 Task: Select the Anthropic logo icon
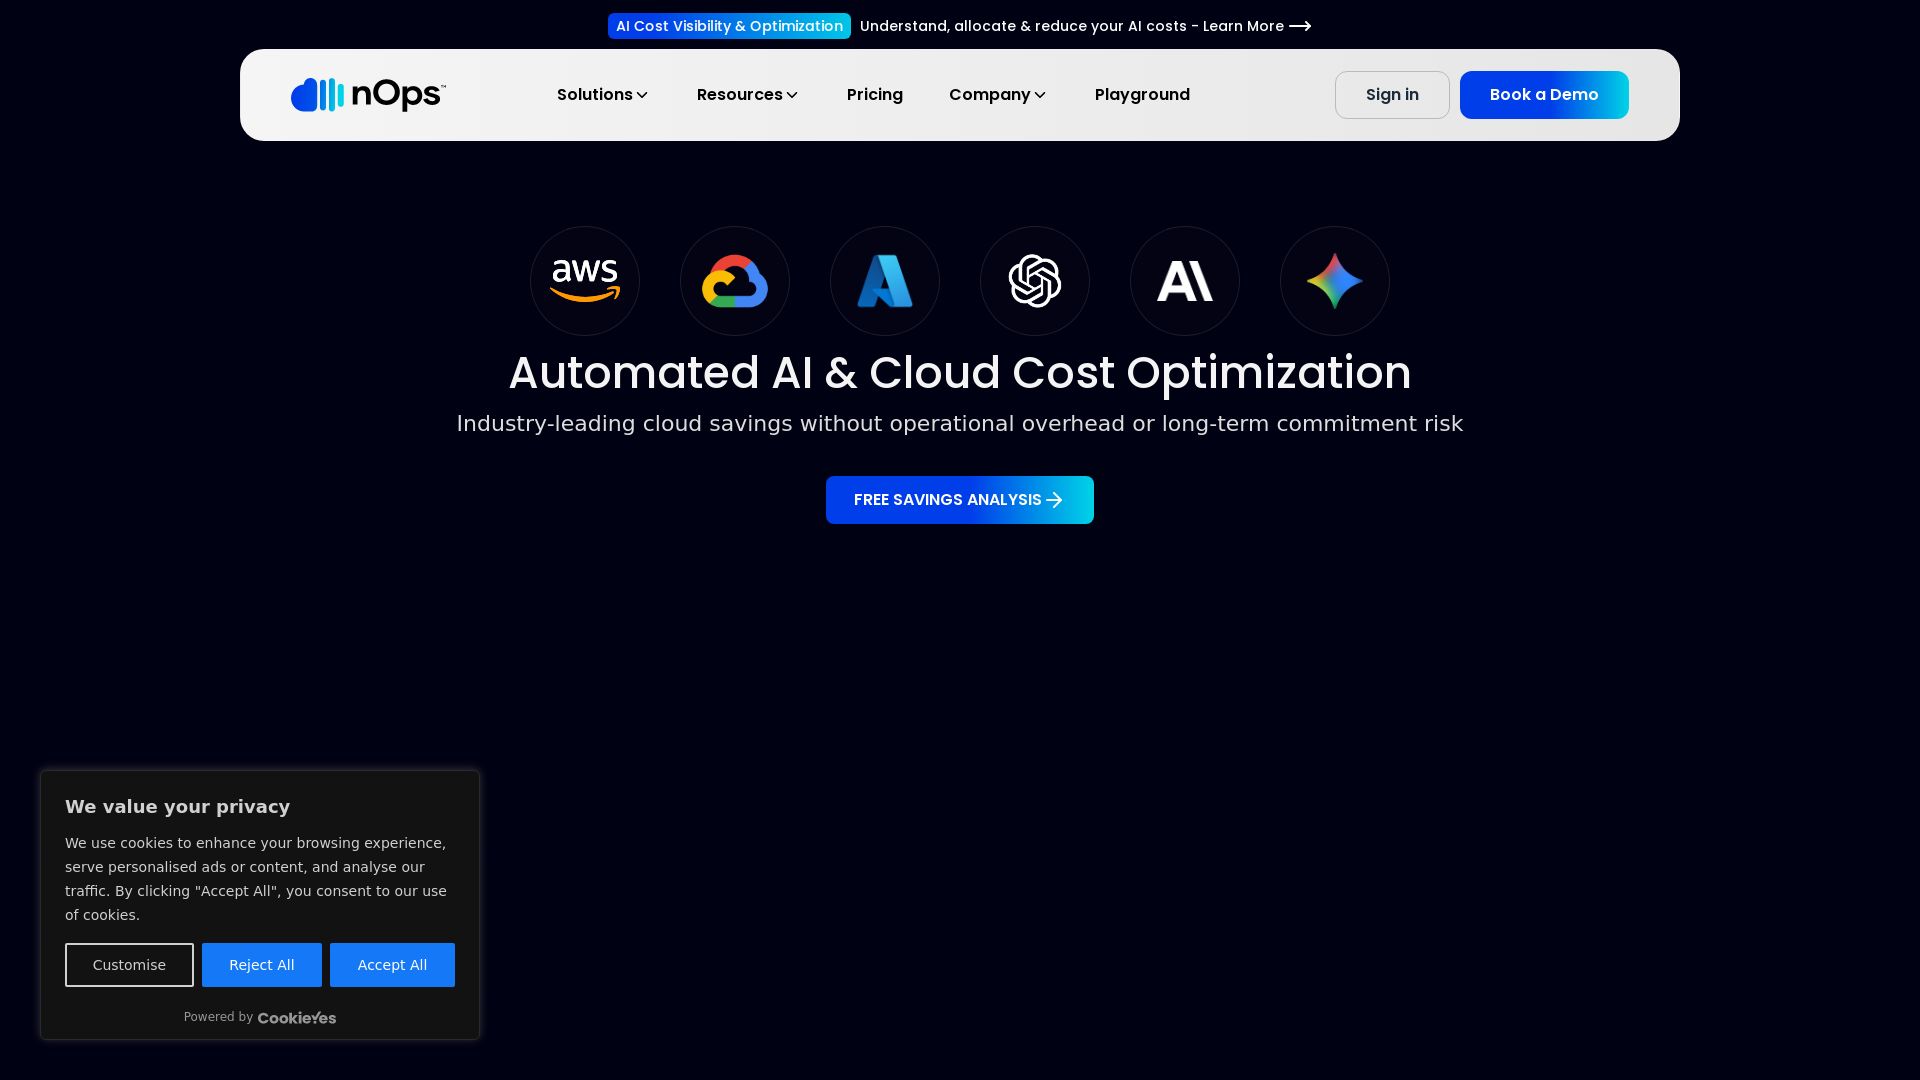(x=1185, y=281)
